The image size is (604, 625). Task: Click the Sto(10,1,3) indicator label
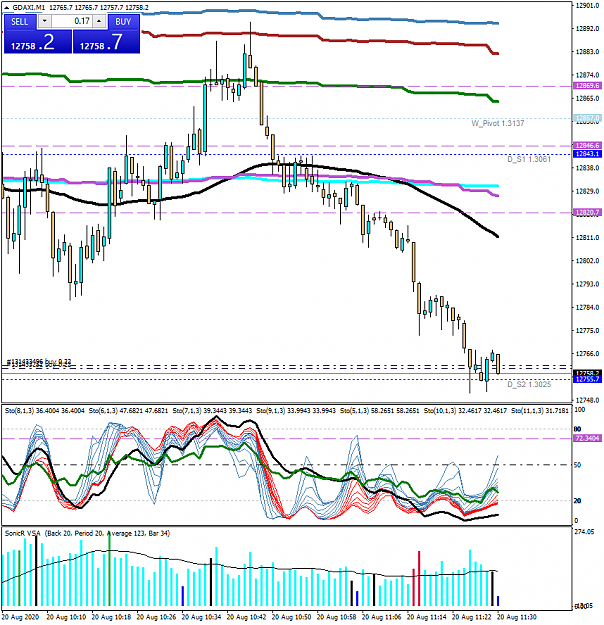pos(440,411)
